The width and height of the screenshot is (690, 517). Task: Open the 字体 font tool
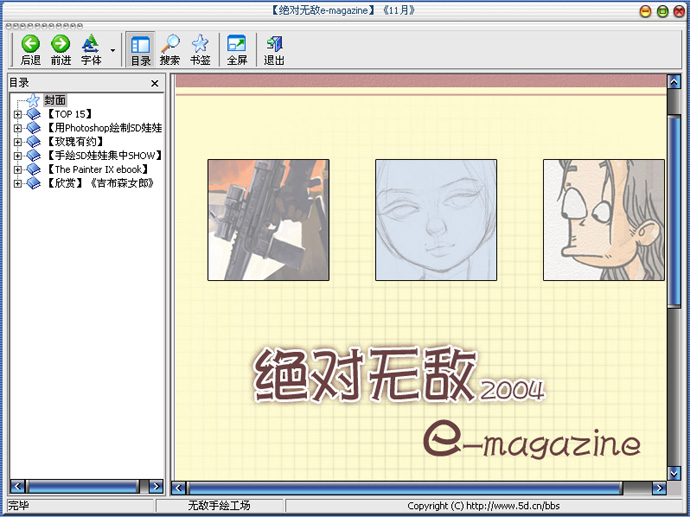pyautogui.click(x=91, y=50)
